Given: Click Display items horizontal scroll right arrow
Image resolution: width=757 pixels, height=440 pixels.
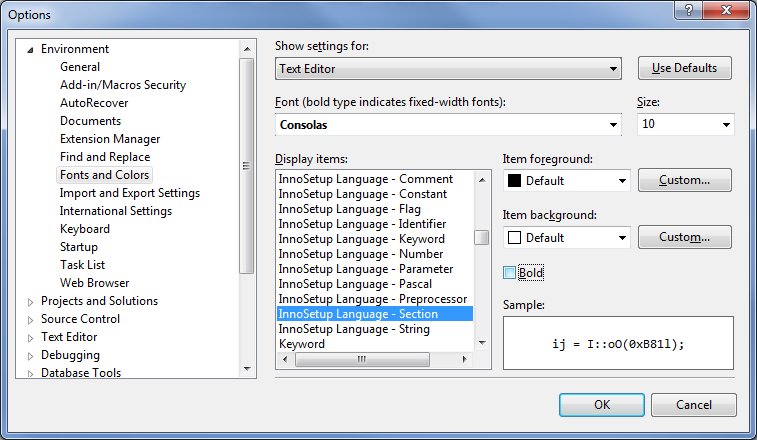Looking at the screenshot, I should (465, 359).
